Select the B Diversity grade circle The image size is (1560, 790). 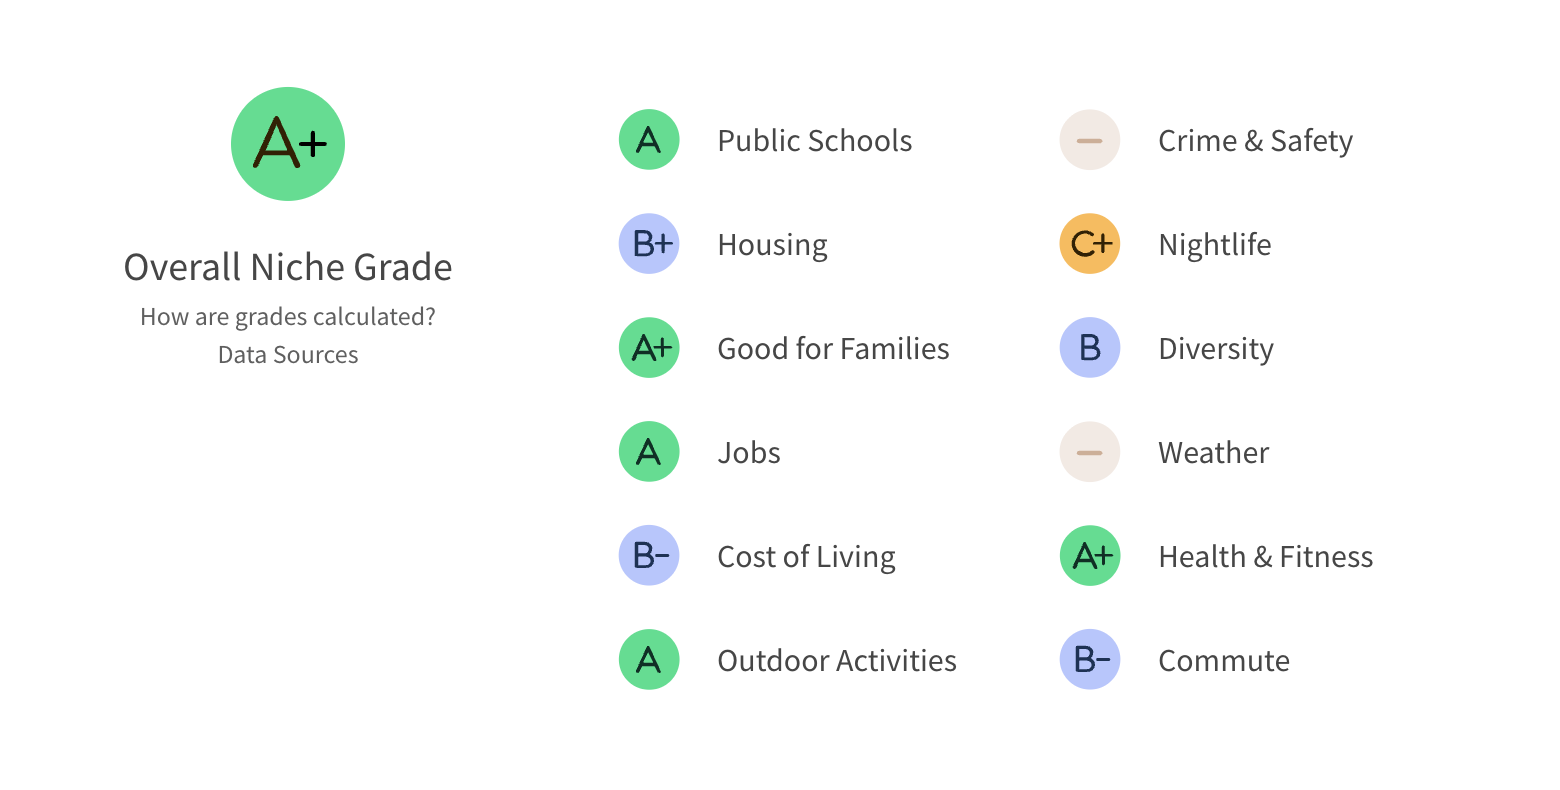coord(1090,348)
